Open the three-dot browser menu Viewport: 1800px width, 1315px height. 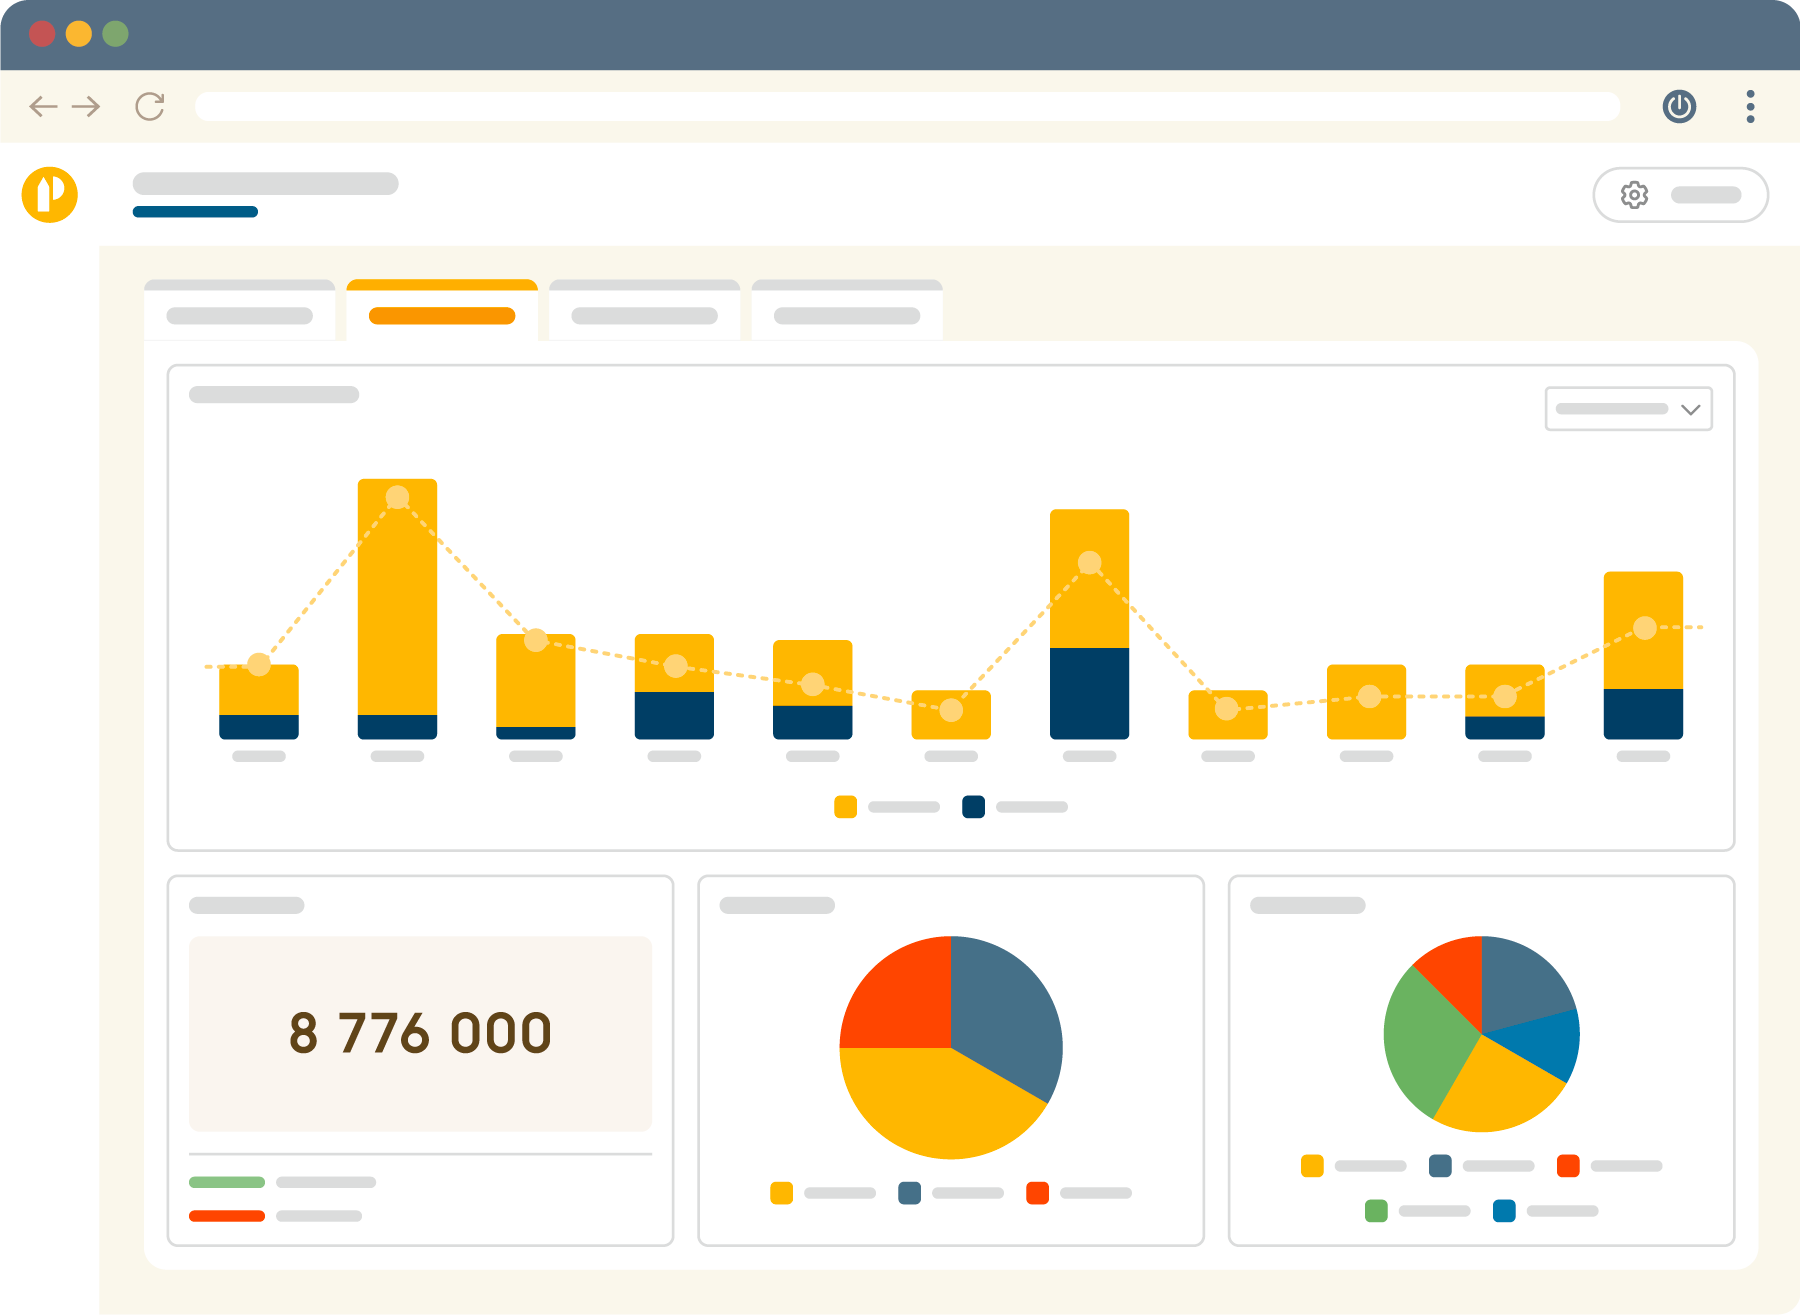(x=1750, y=106)
